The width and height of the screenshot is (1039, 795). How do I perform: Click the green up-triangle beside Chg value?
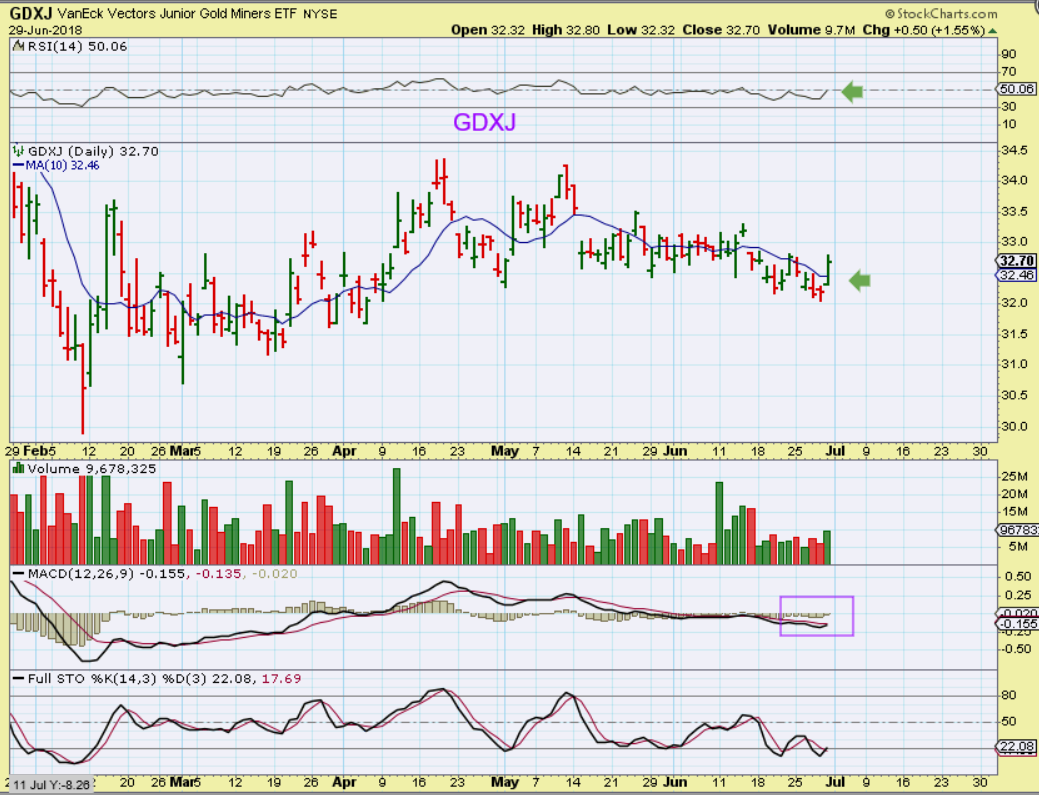coord(992,30)
